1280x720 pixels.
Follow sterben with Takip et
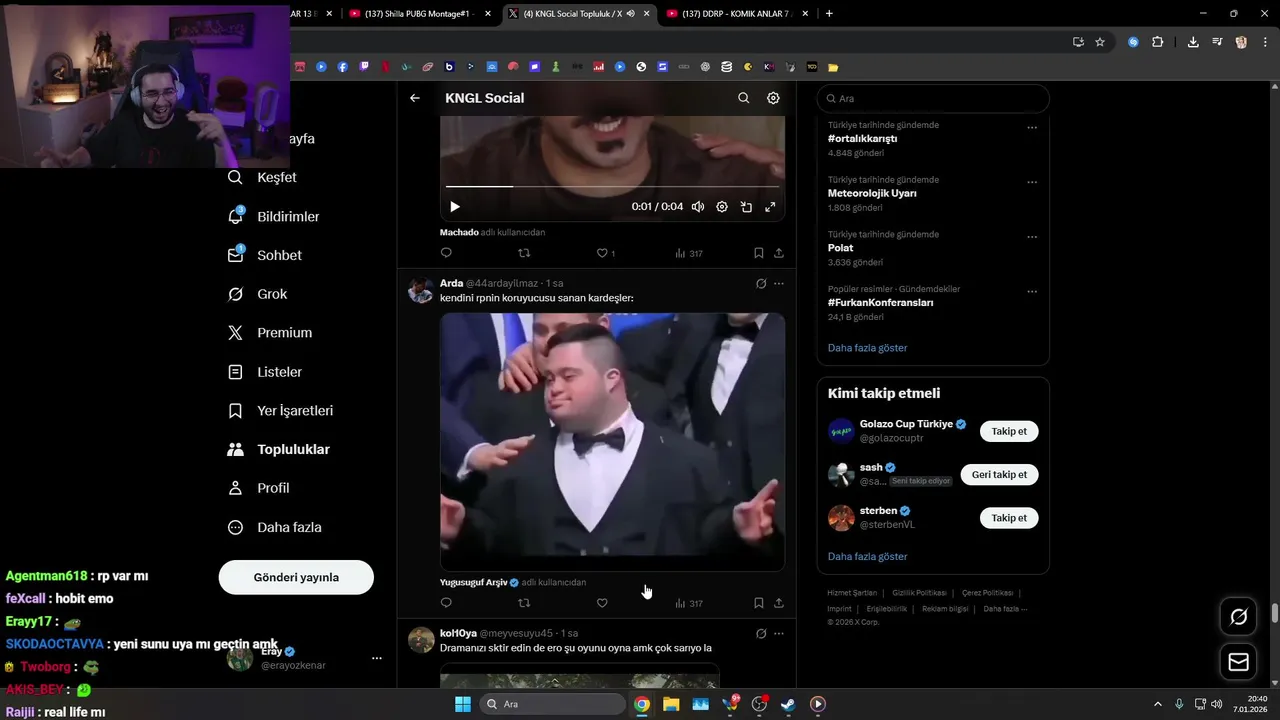pos(1009,517)
